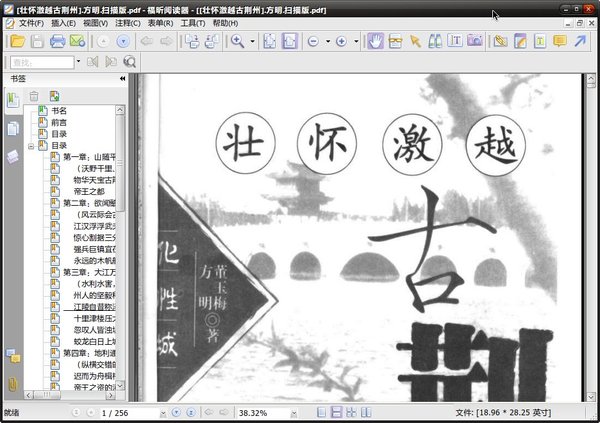This screenshot has height=423, width=600.
Task: Switch to facing pages grid layout
Action: [x=351, y=412]
